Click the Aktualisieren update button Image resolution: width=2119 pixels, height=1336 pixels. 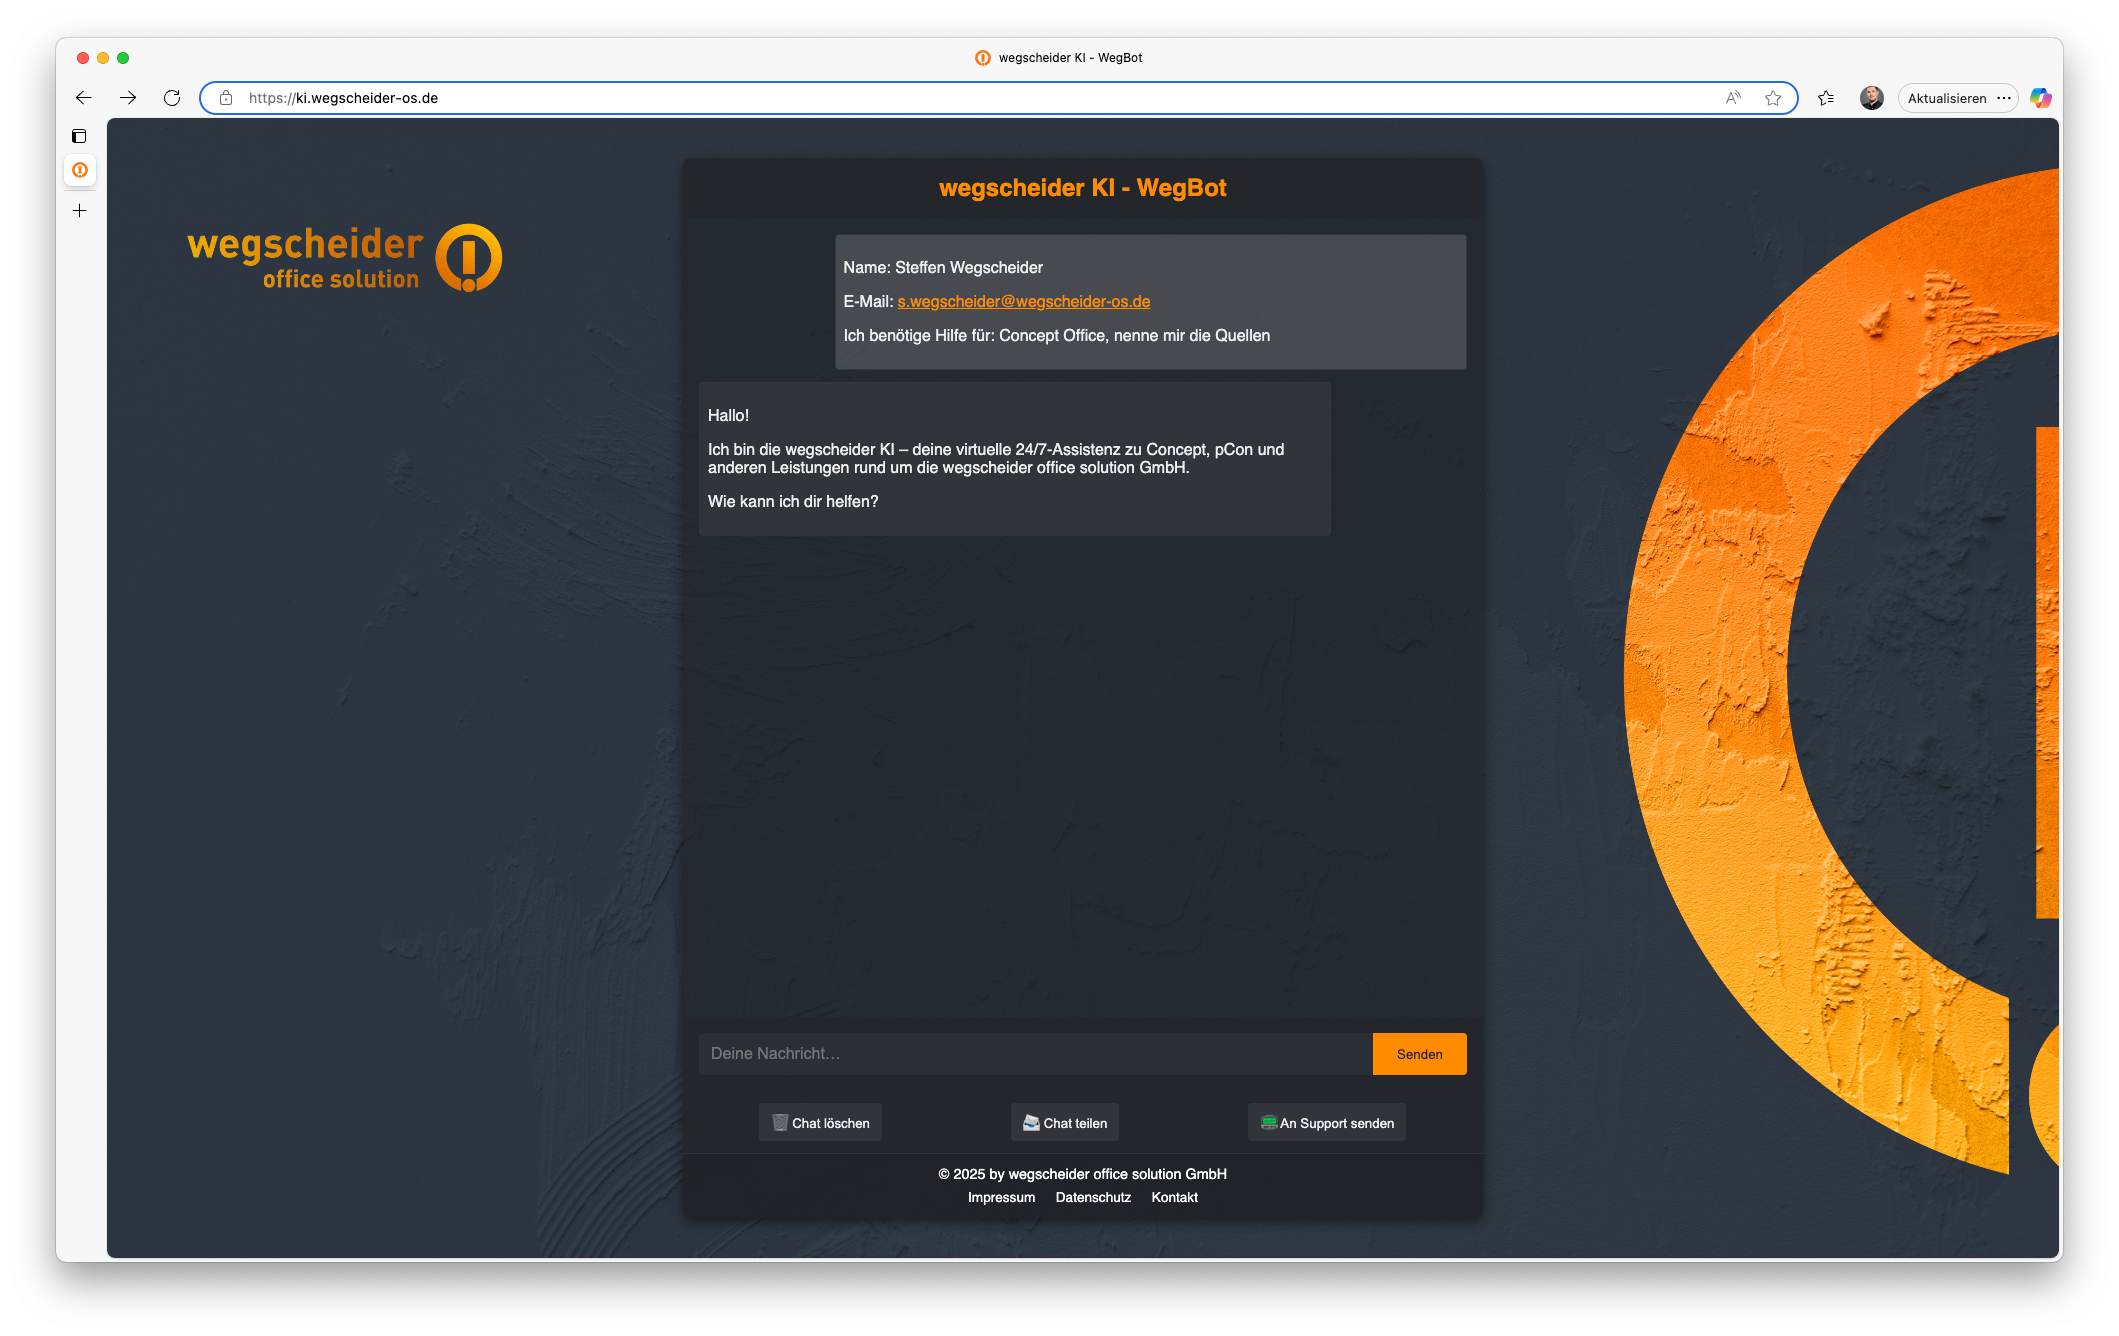(1946, 98)
